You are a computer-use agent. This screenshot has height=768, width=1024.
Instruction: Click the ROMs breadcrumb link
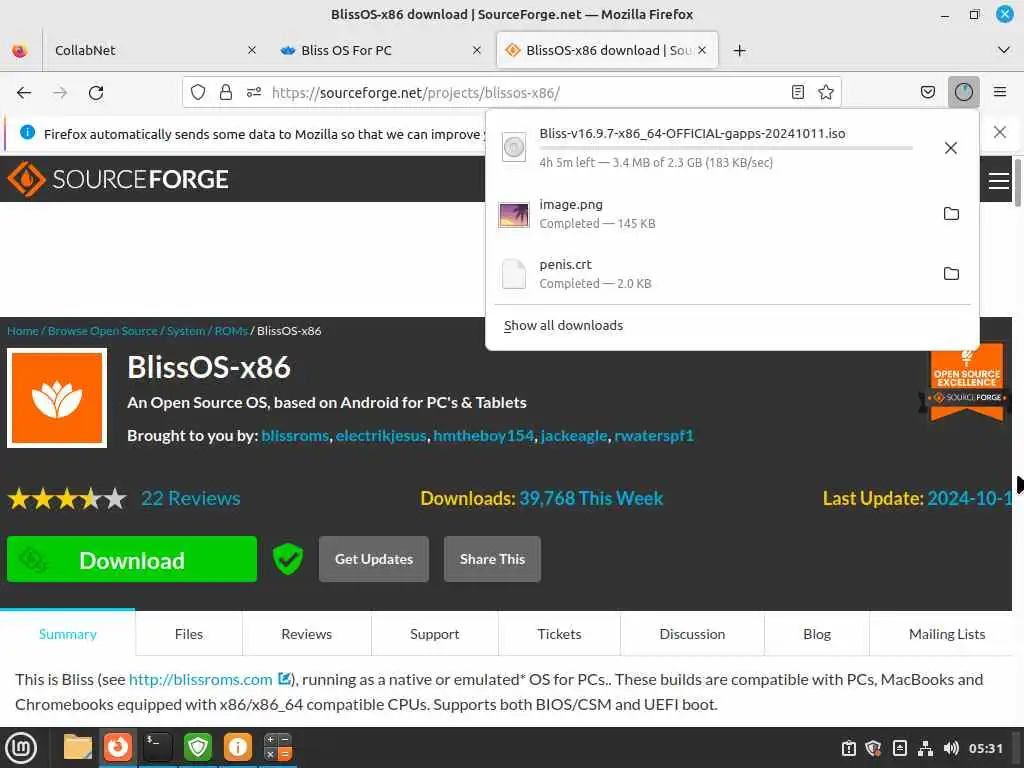[231, 331]
